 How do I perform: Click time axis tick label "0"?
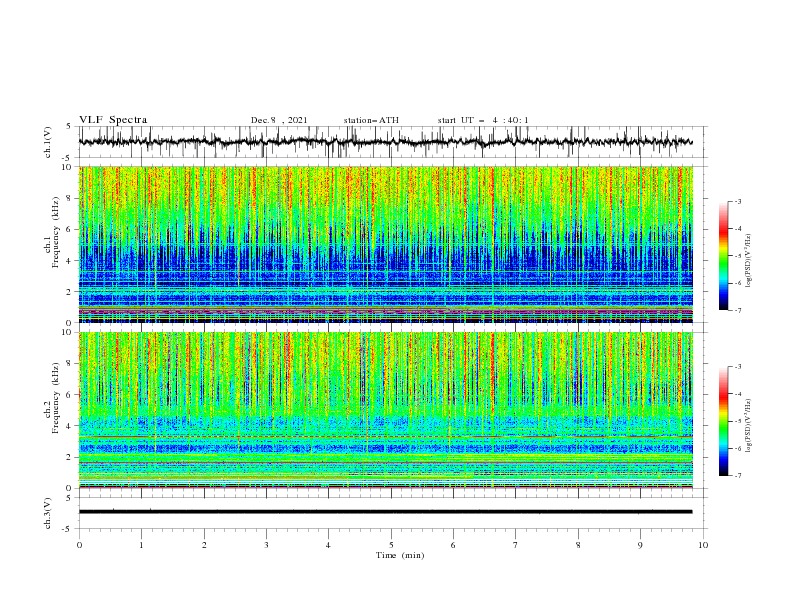[79, 545]
